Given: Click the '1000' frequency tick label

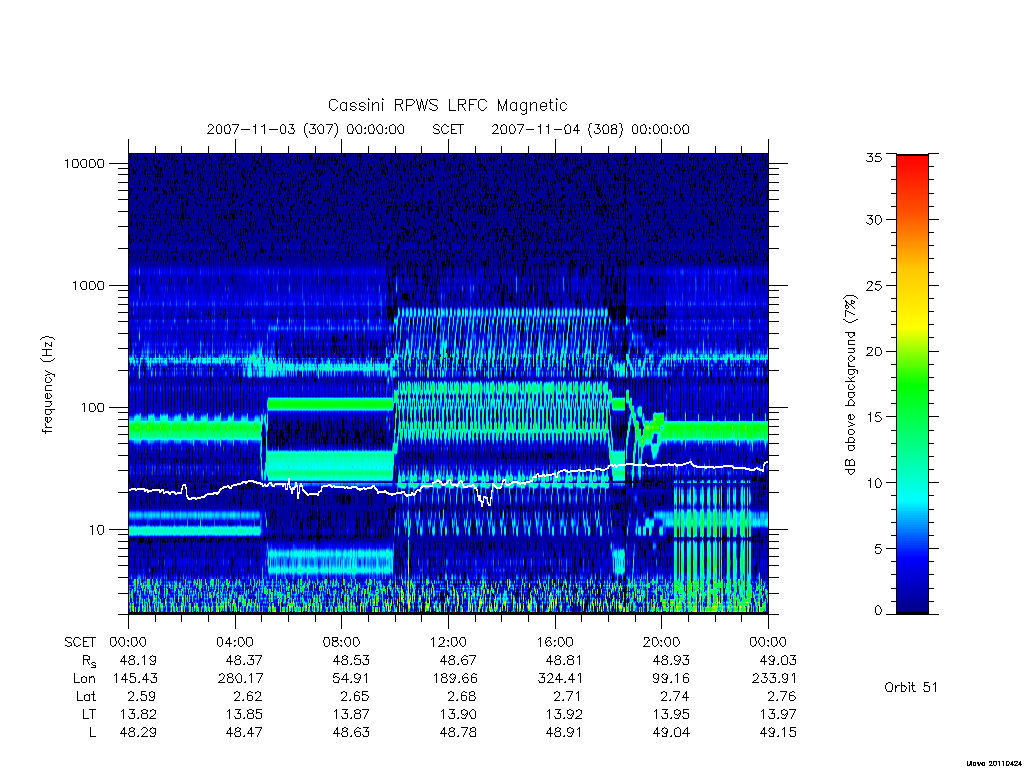Looking at the screenshot, I should click(88, 286).
